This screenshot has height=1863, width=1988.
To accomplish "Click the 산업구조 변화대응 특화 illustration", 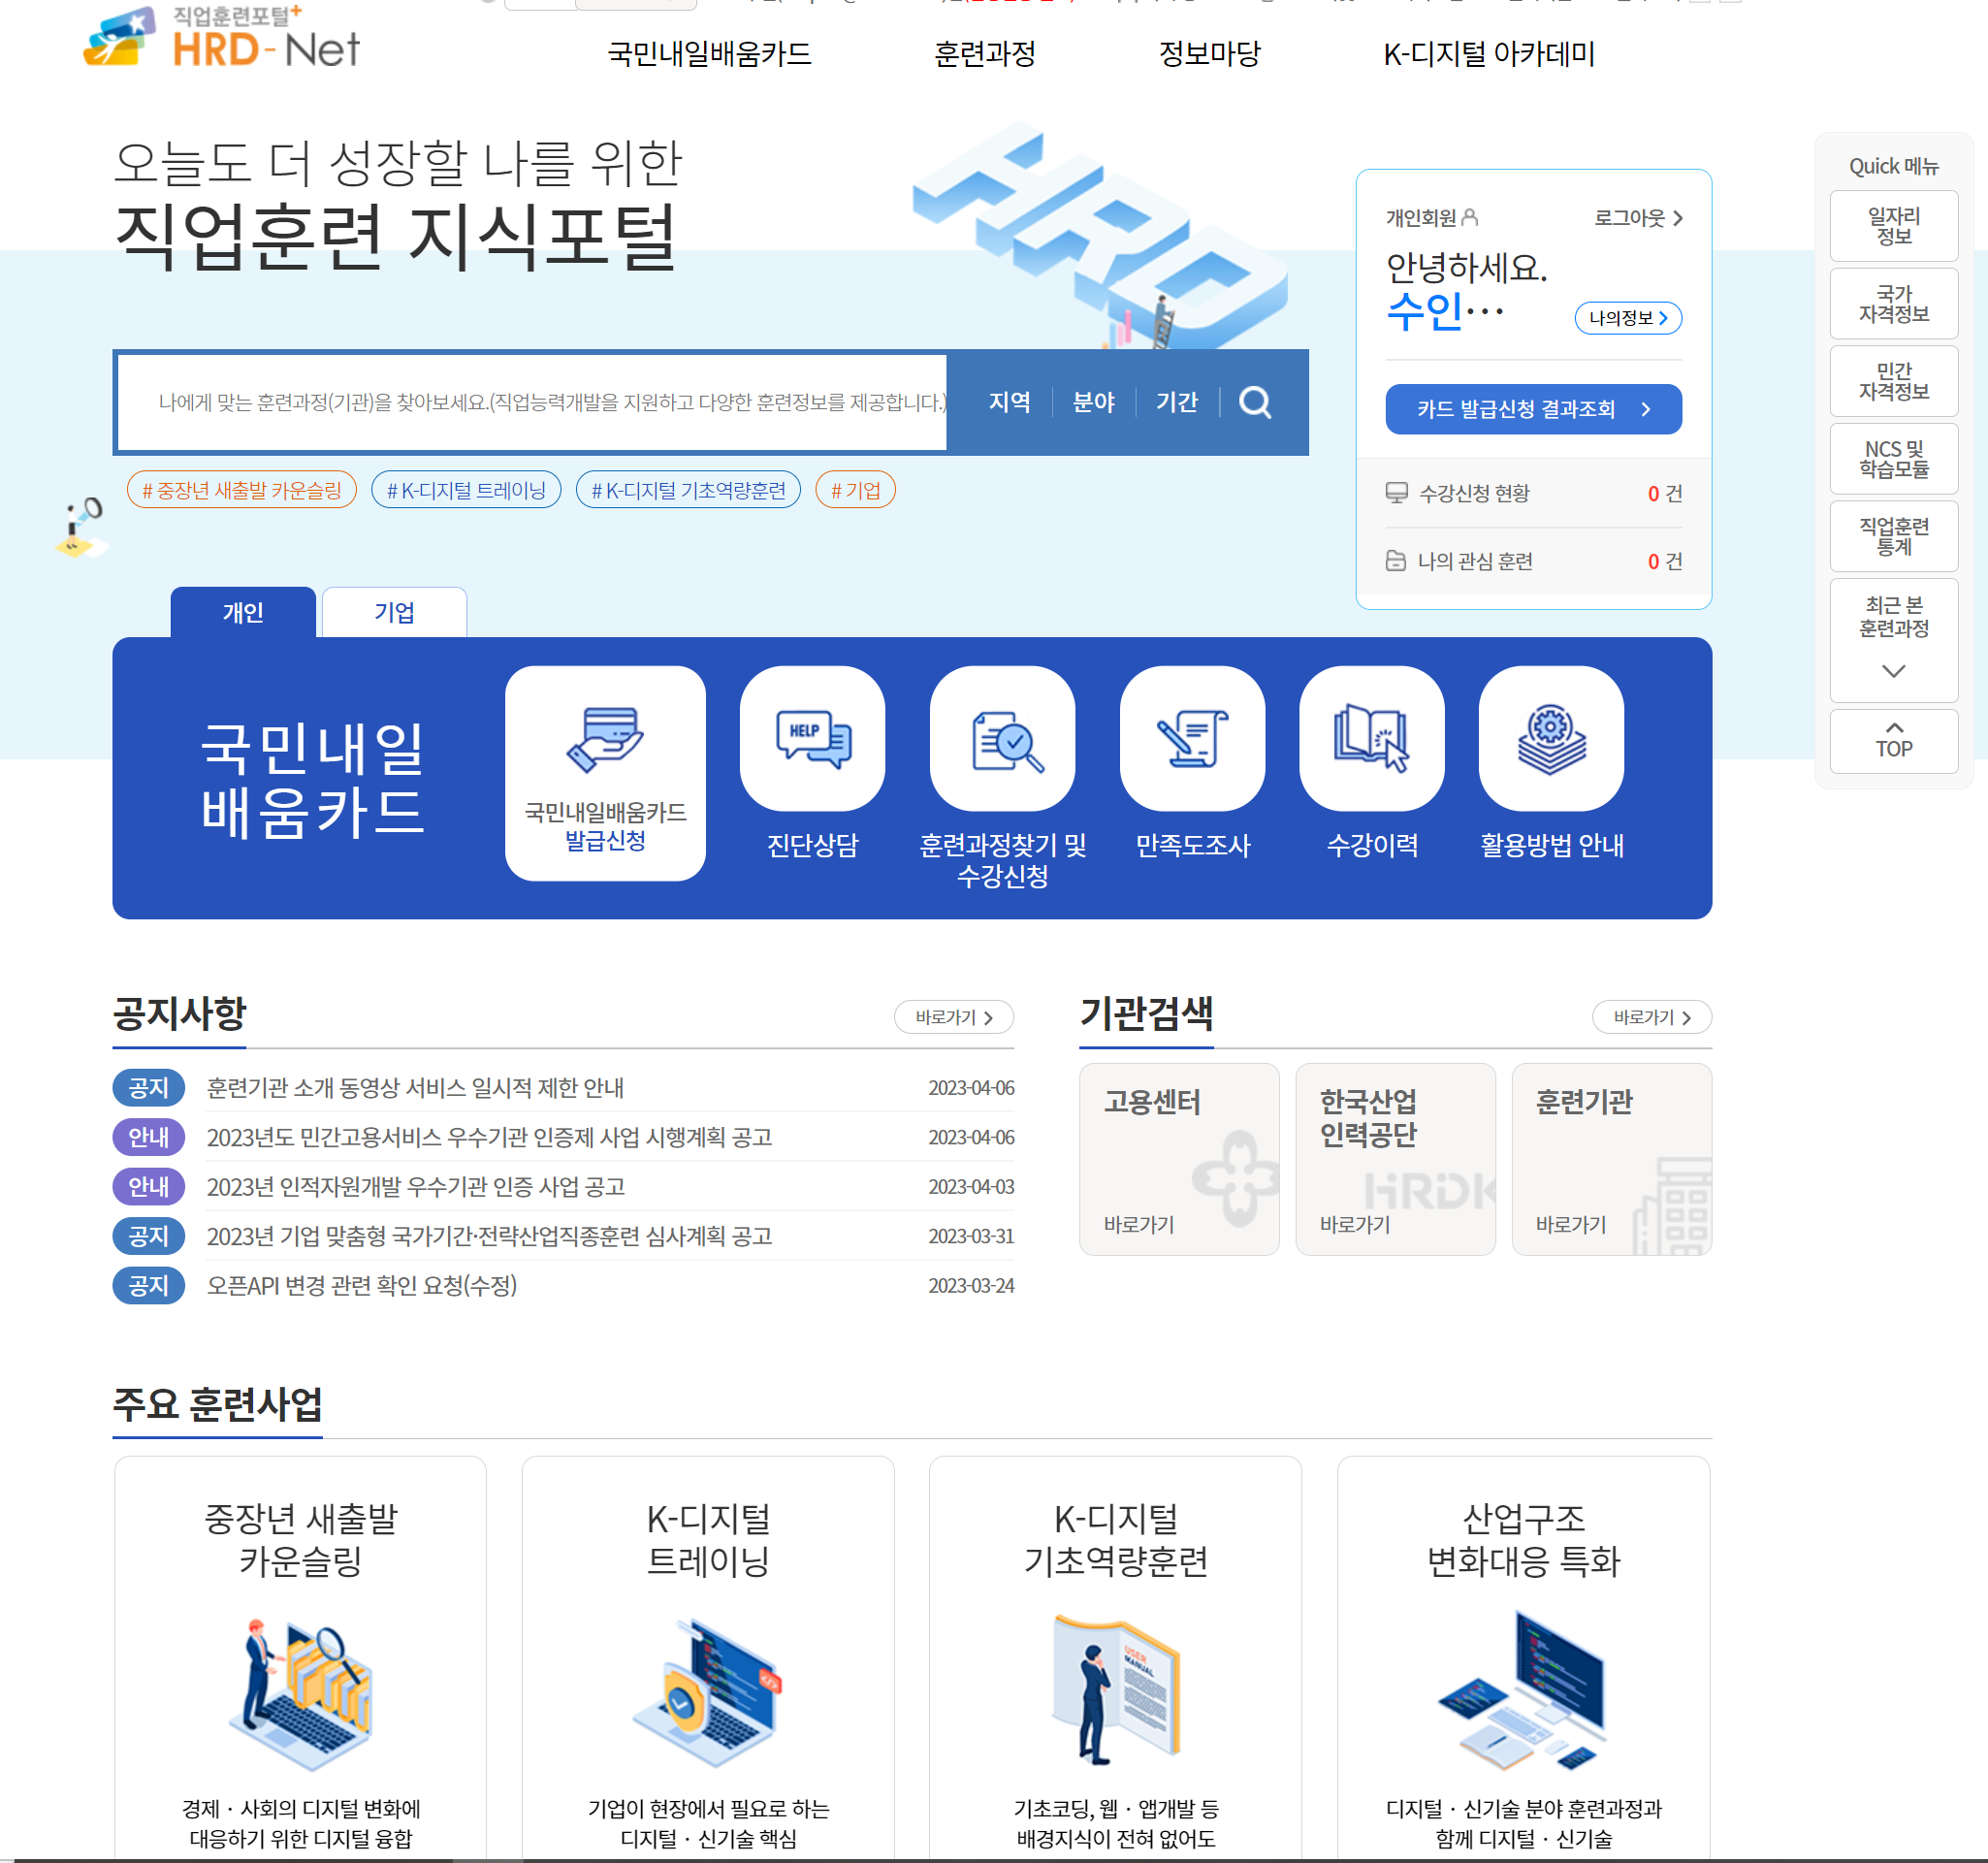I will [x=1523, y=1692].
